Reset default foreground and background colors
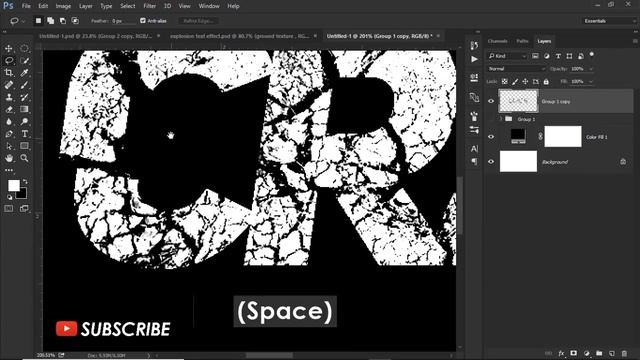This screenshot has height=360, width=640. coord(9,197)
